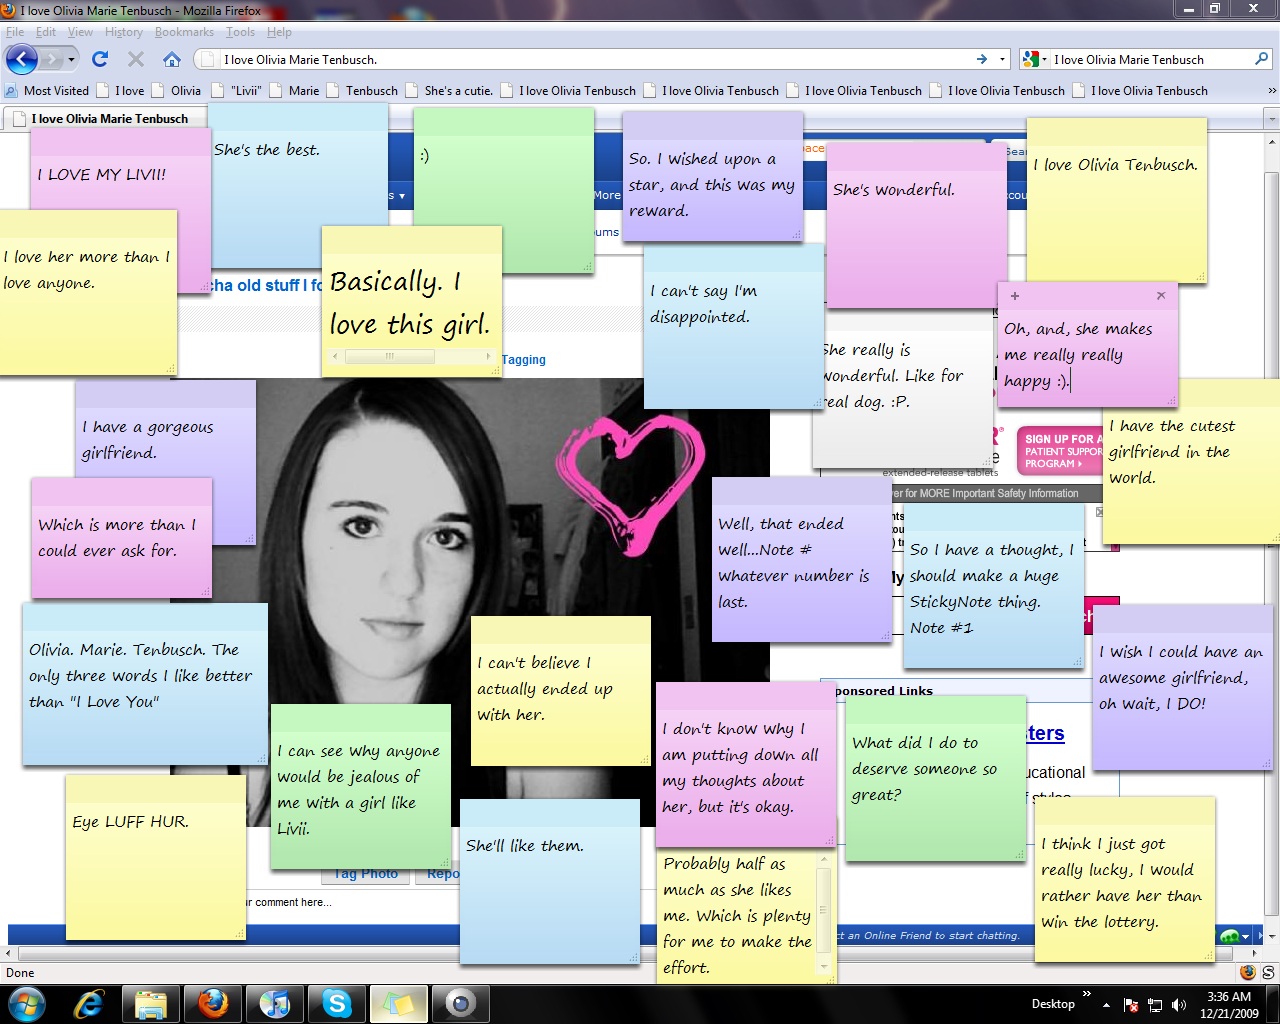Click the 'Tagging' link on the page
This screenshot has width=1280, height=1024.
click(524, 360)
